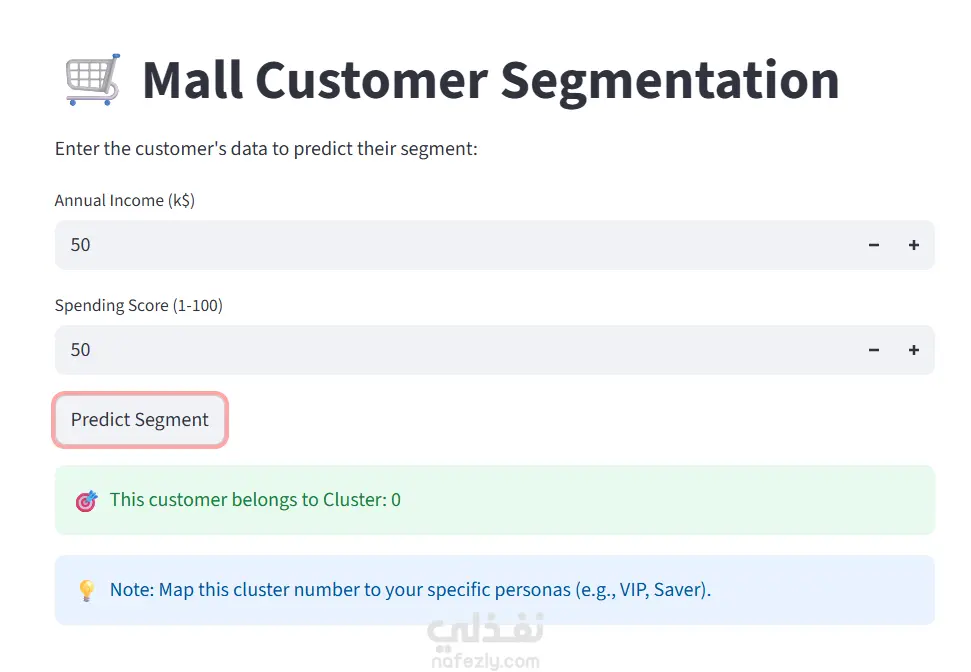971x672 pixels.
Task: Click empty area of blue info box
Action: tap(824, 590)
